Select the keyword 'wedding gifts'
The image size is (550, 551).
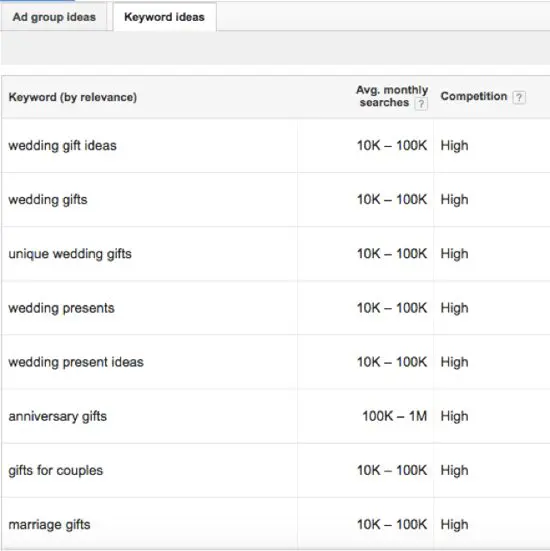48,200
